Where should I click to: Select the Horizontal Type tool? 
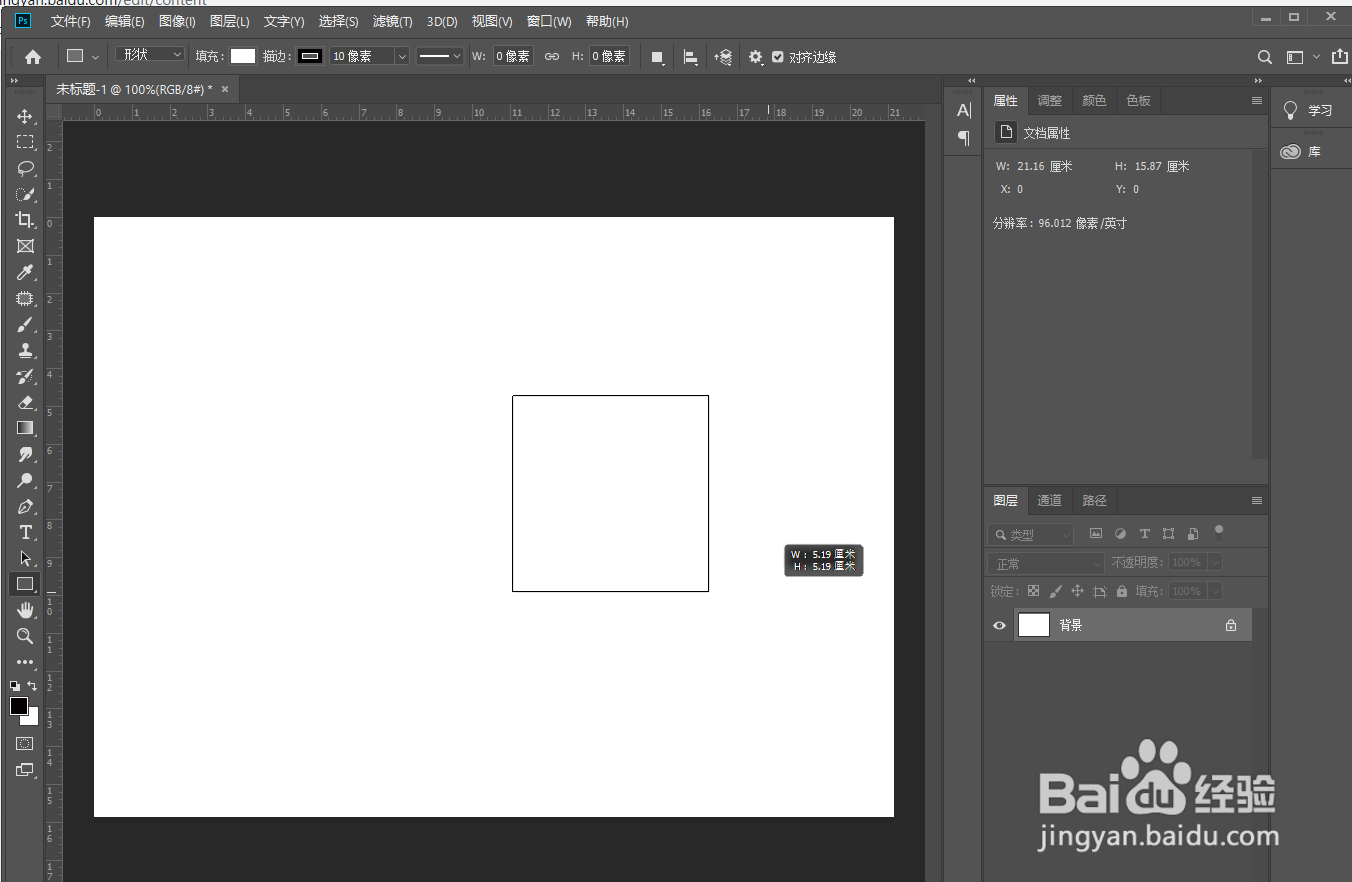tap(25, 532)
